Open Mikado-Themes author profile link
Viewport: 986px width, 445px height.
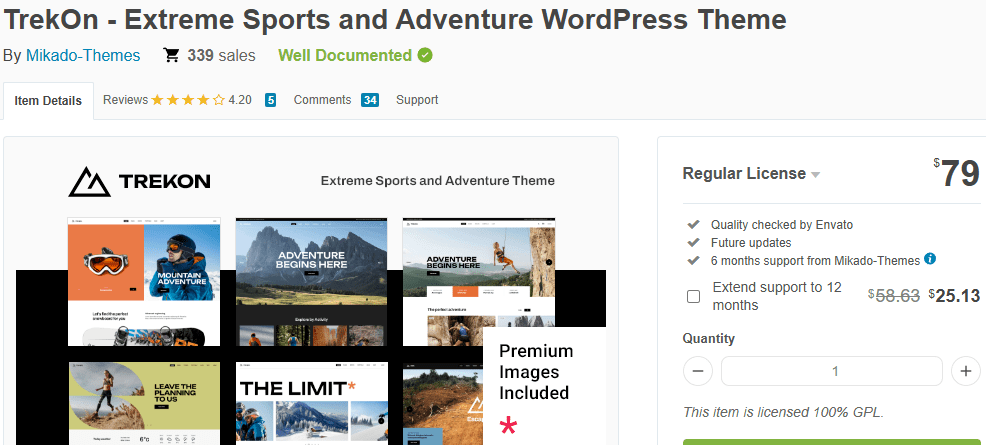point(83,55)
